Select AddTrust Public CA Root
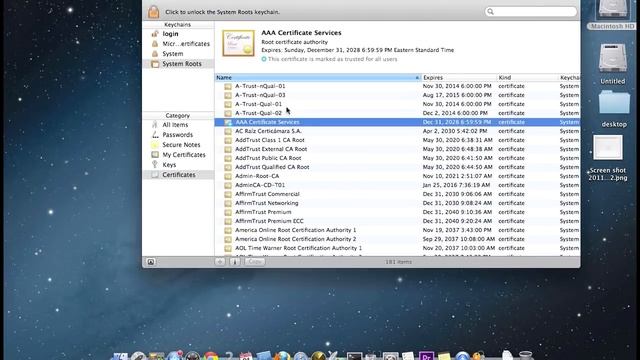This screenshot has height=360, width=640. click(x=397, y=158)
